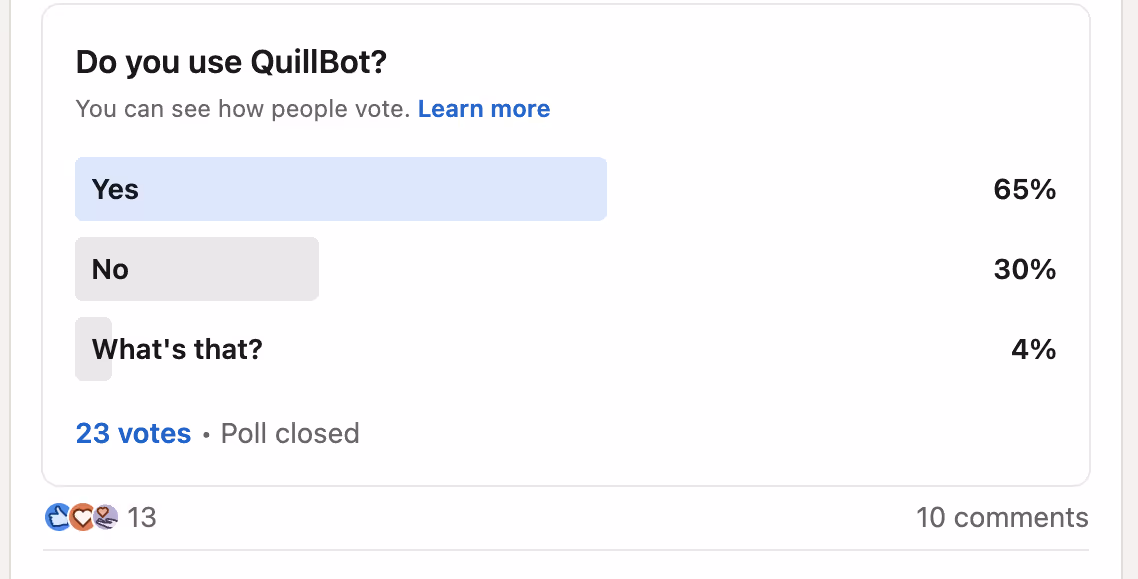Open the Learn more link
This screenshot has width=1138, height=579.
point(484,108)
